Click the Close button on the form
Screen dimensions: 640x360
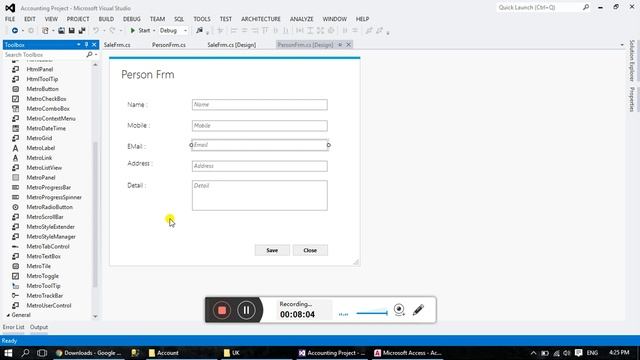tap(310, 250)
